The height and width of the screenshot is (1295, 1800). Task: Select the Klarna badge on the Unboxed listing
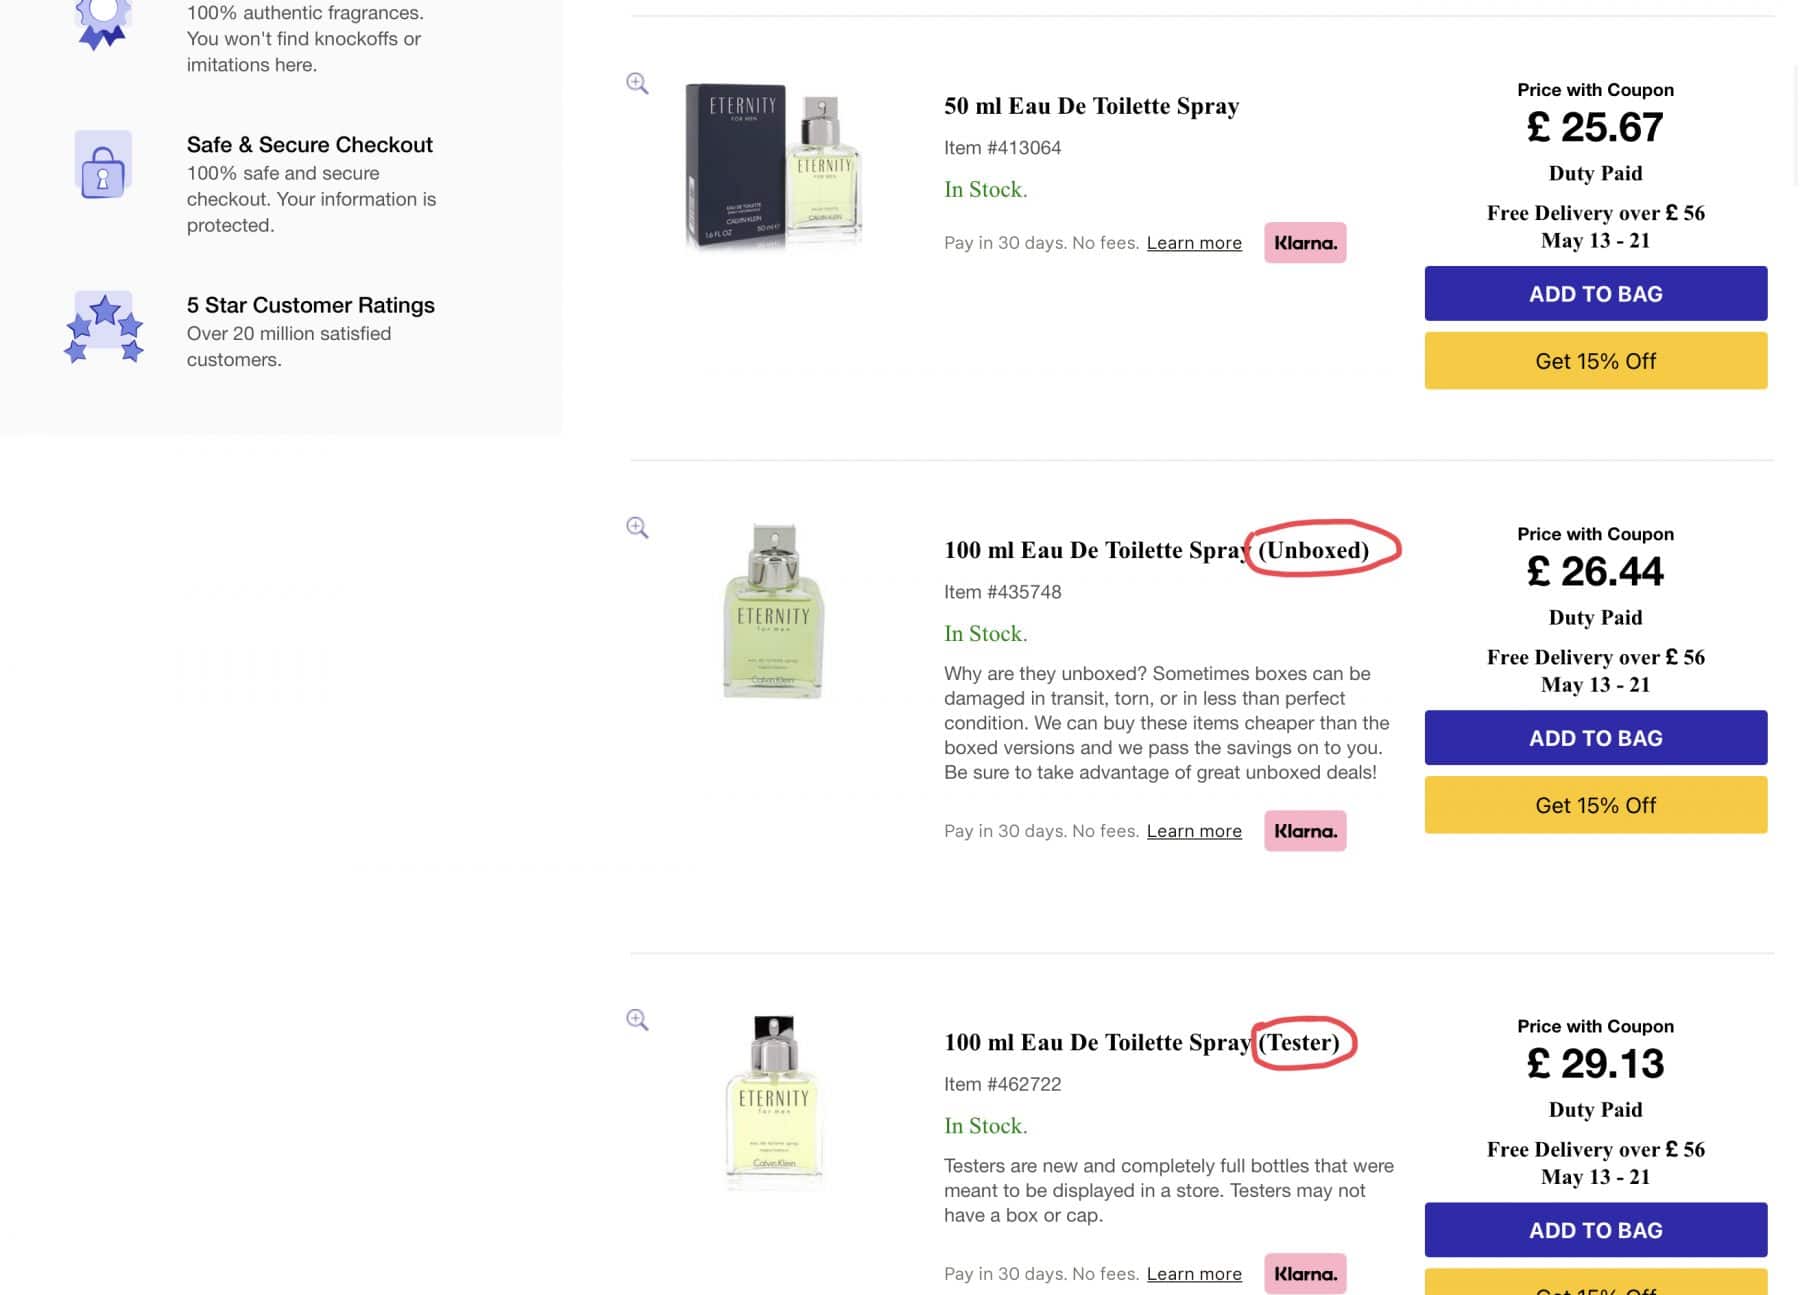pos(1304,830)
